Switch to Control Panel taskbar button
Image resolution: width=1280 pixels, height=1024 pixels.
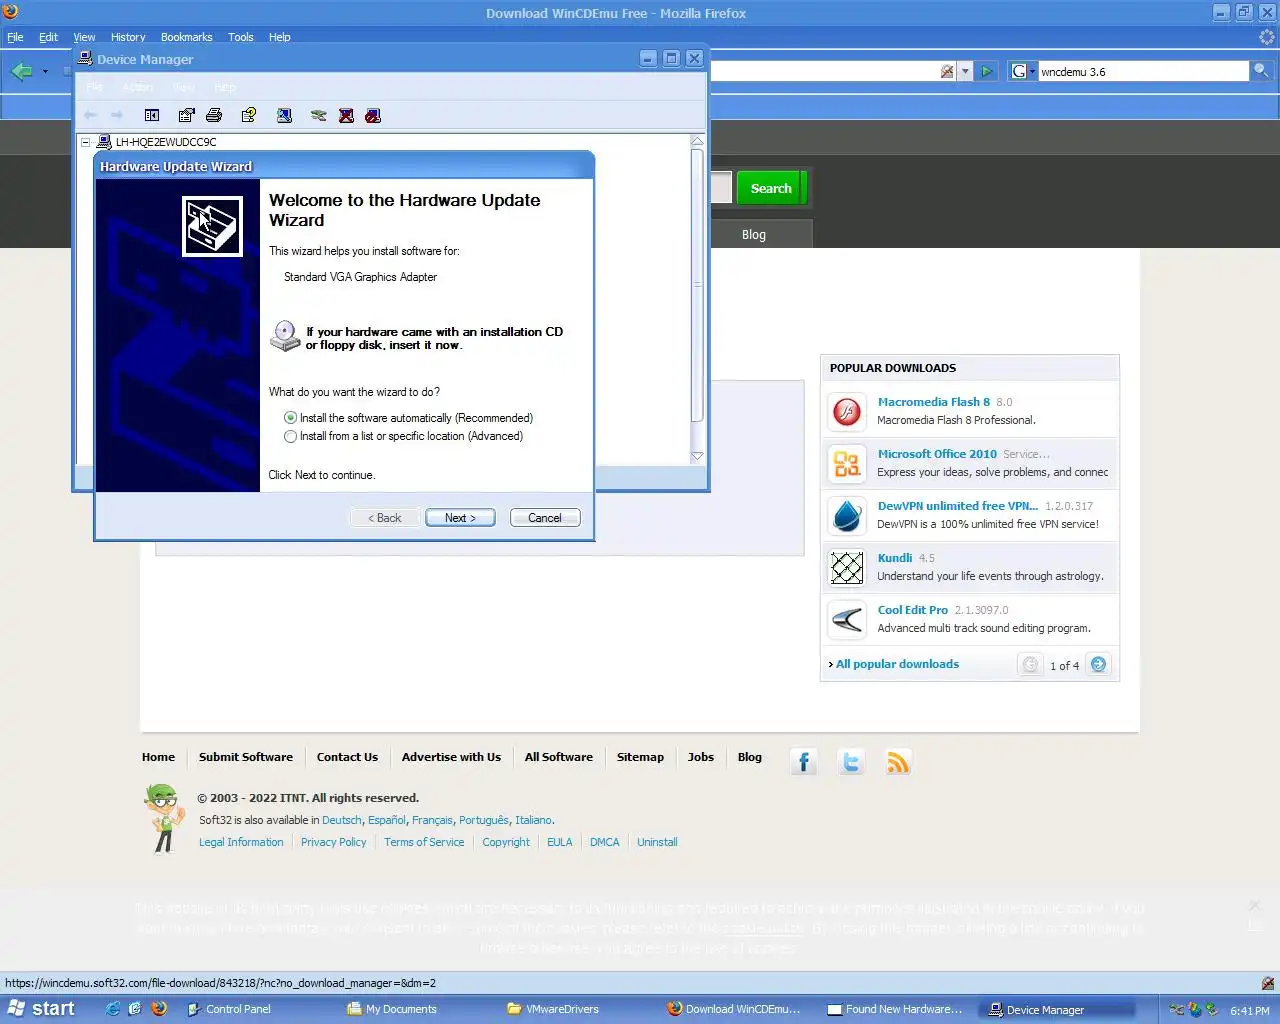coord(258,1009)
